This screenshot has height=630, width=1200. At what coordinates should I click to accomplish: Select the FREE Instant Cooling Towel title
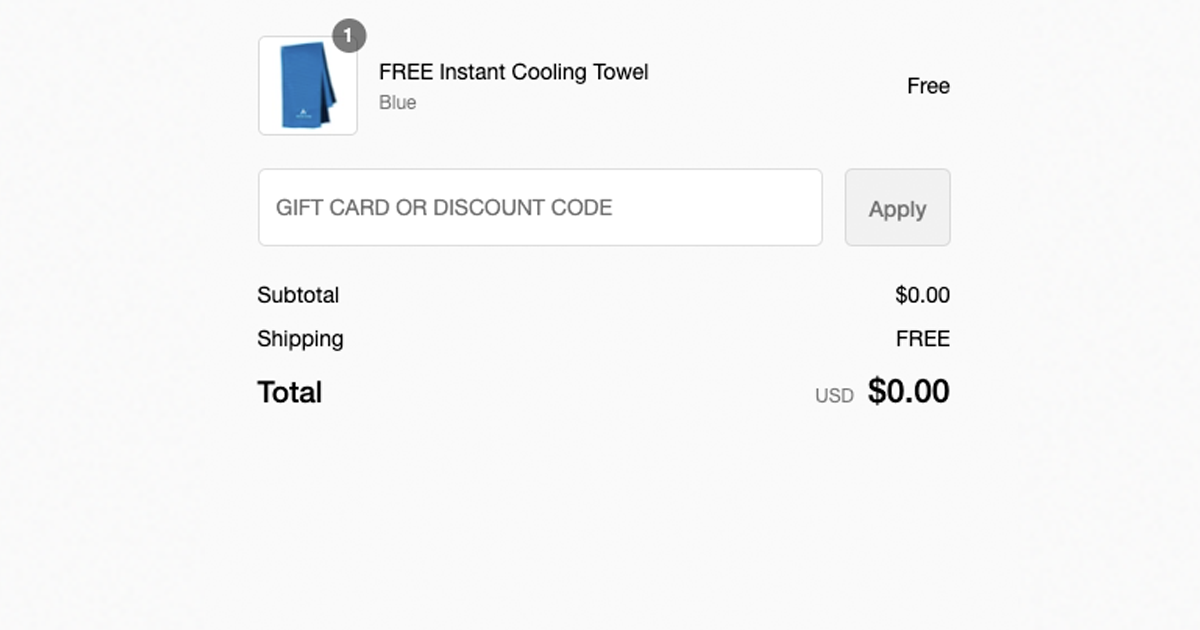tap(513, 72)
